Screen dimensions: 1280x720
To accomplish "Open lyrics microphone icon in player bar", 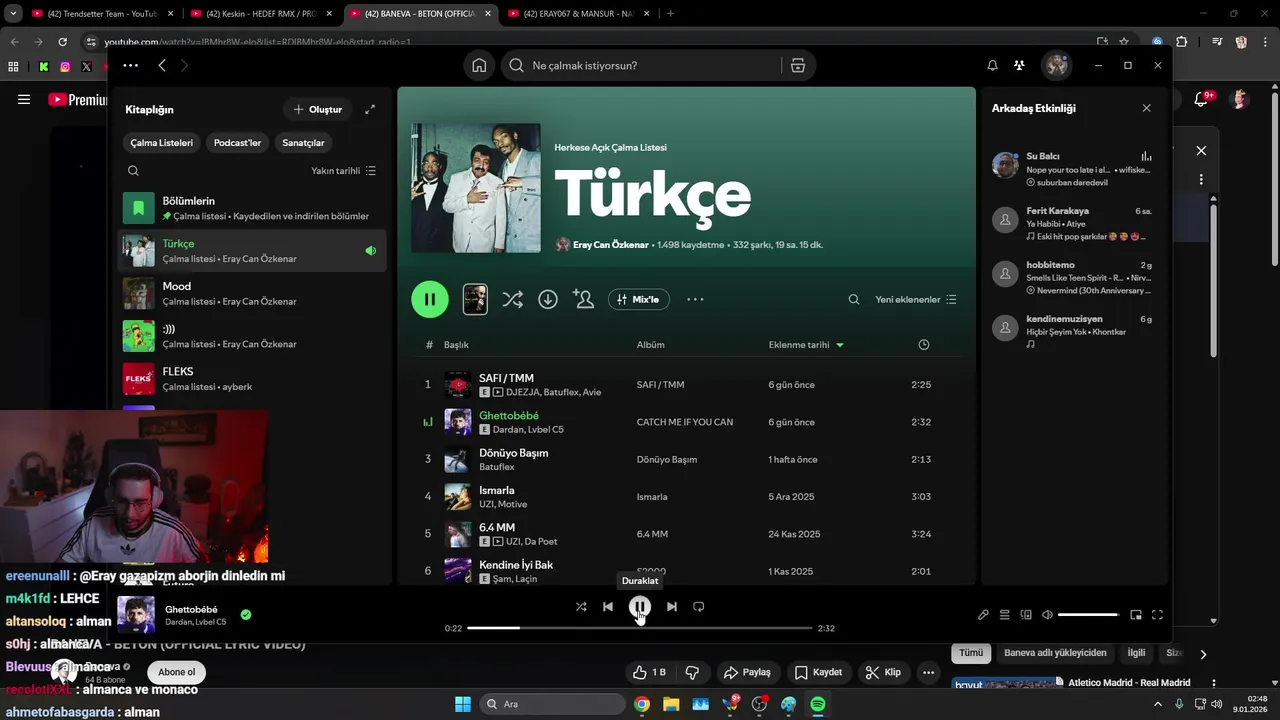I will [x=983, y=615].
